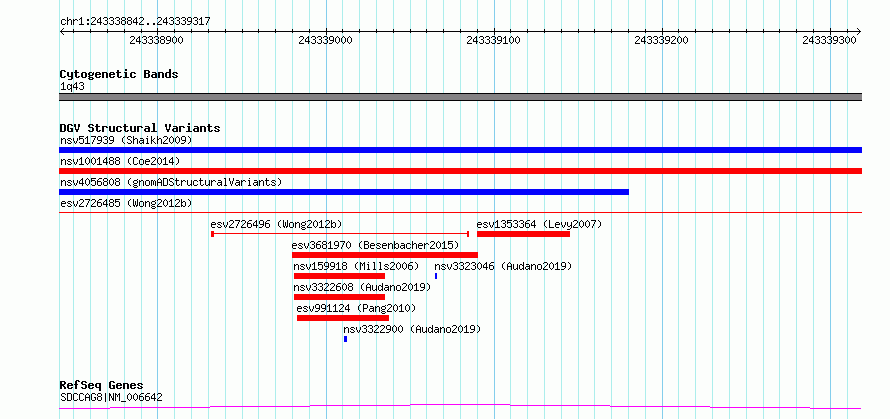Open the nsv1001488 (Coe2014) label
Screen dimensions: 890x419
[x=120, y=161]
